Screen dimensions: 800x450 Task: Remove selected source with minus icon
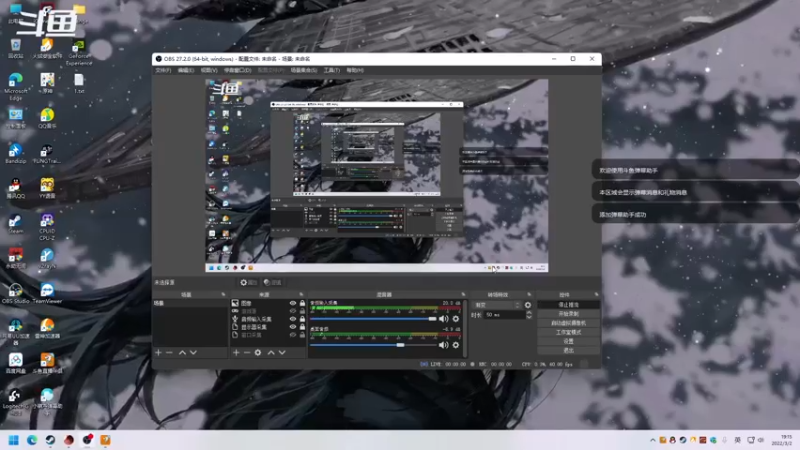coord(247,353)
